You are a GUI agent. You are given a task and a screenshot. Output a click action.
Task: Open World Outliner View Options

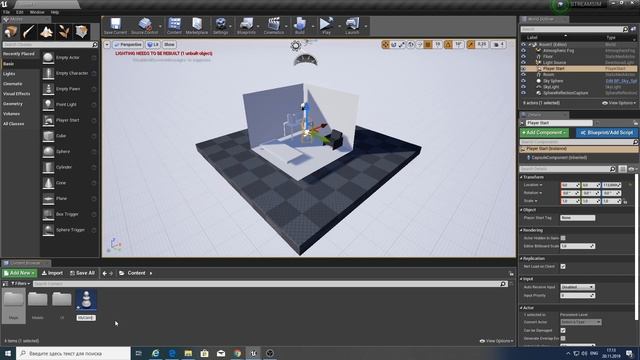(618, 103)
